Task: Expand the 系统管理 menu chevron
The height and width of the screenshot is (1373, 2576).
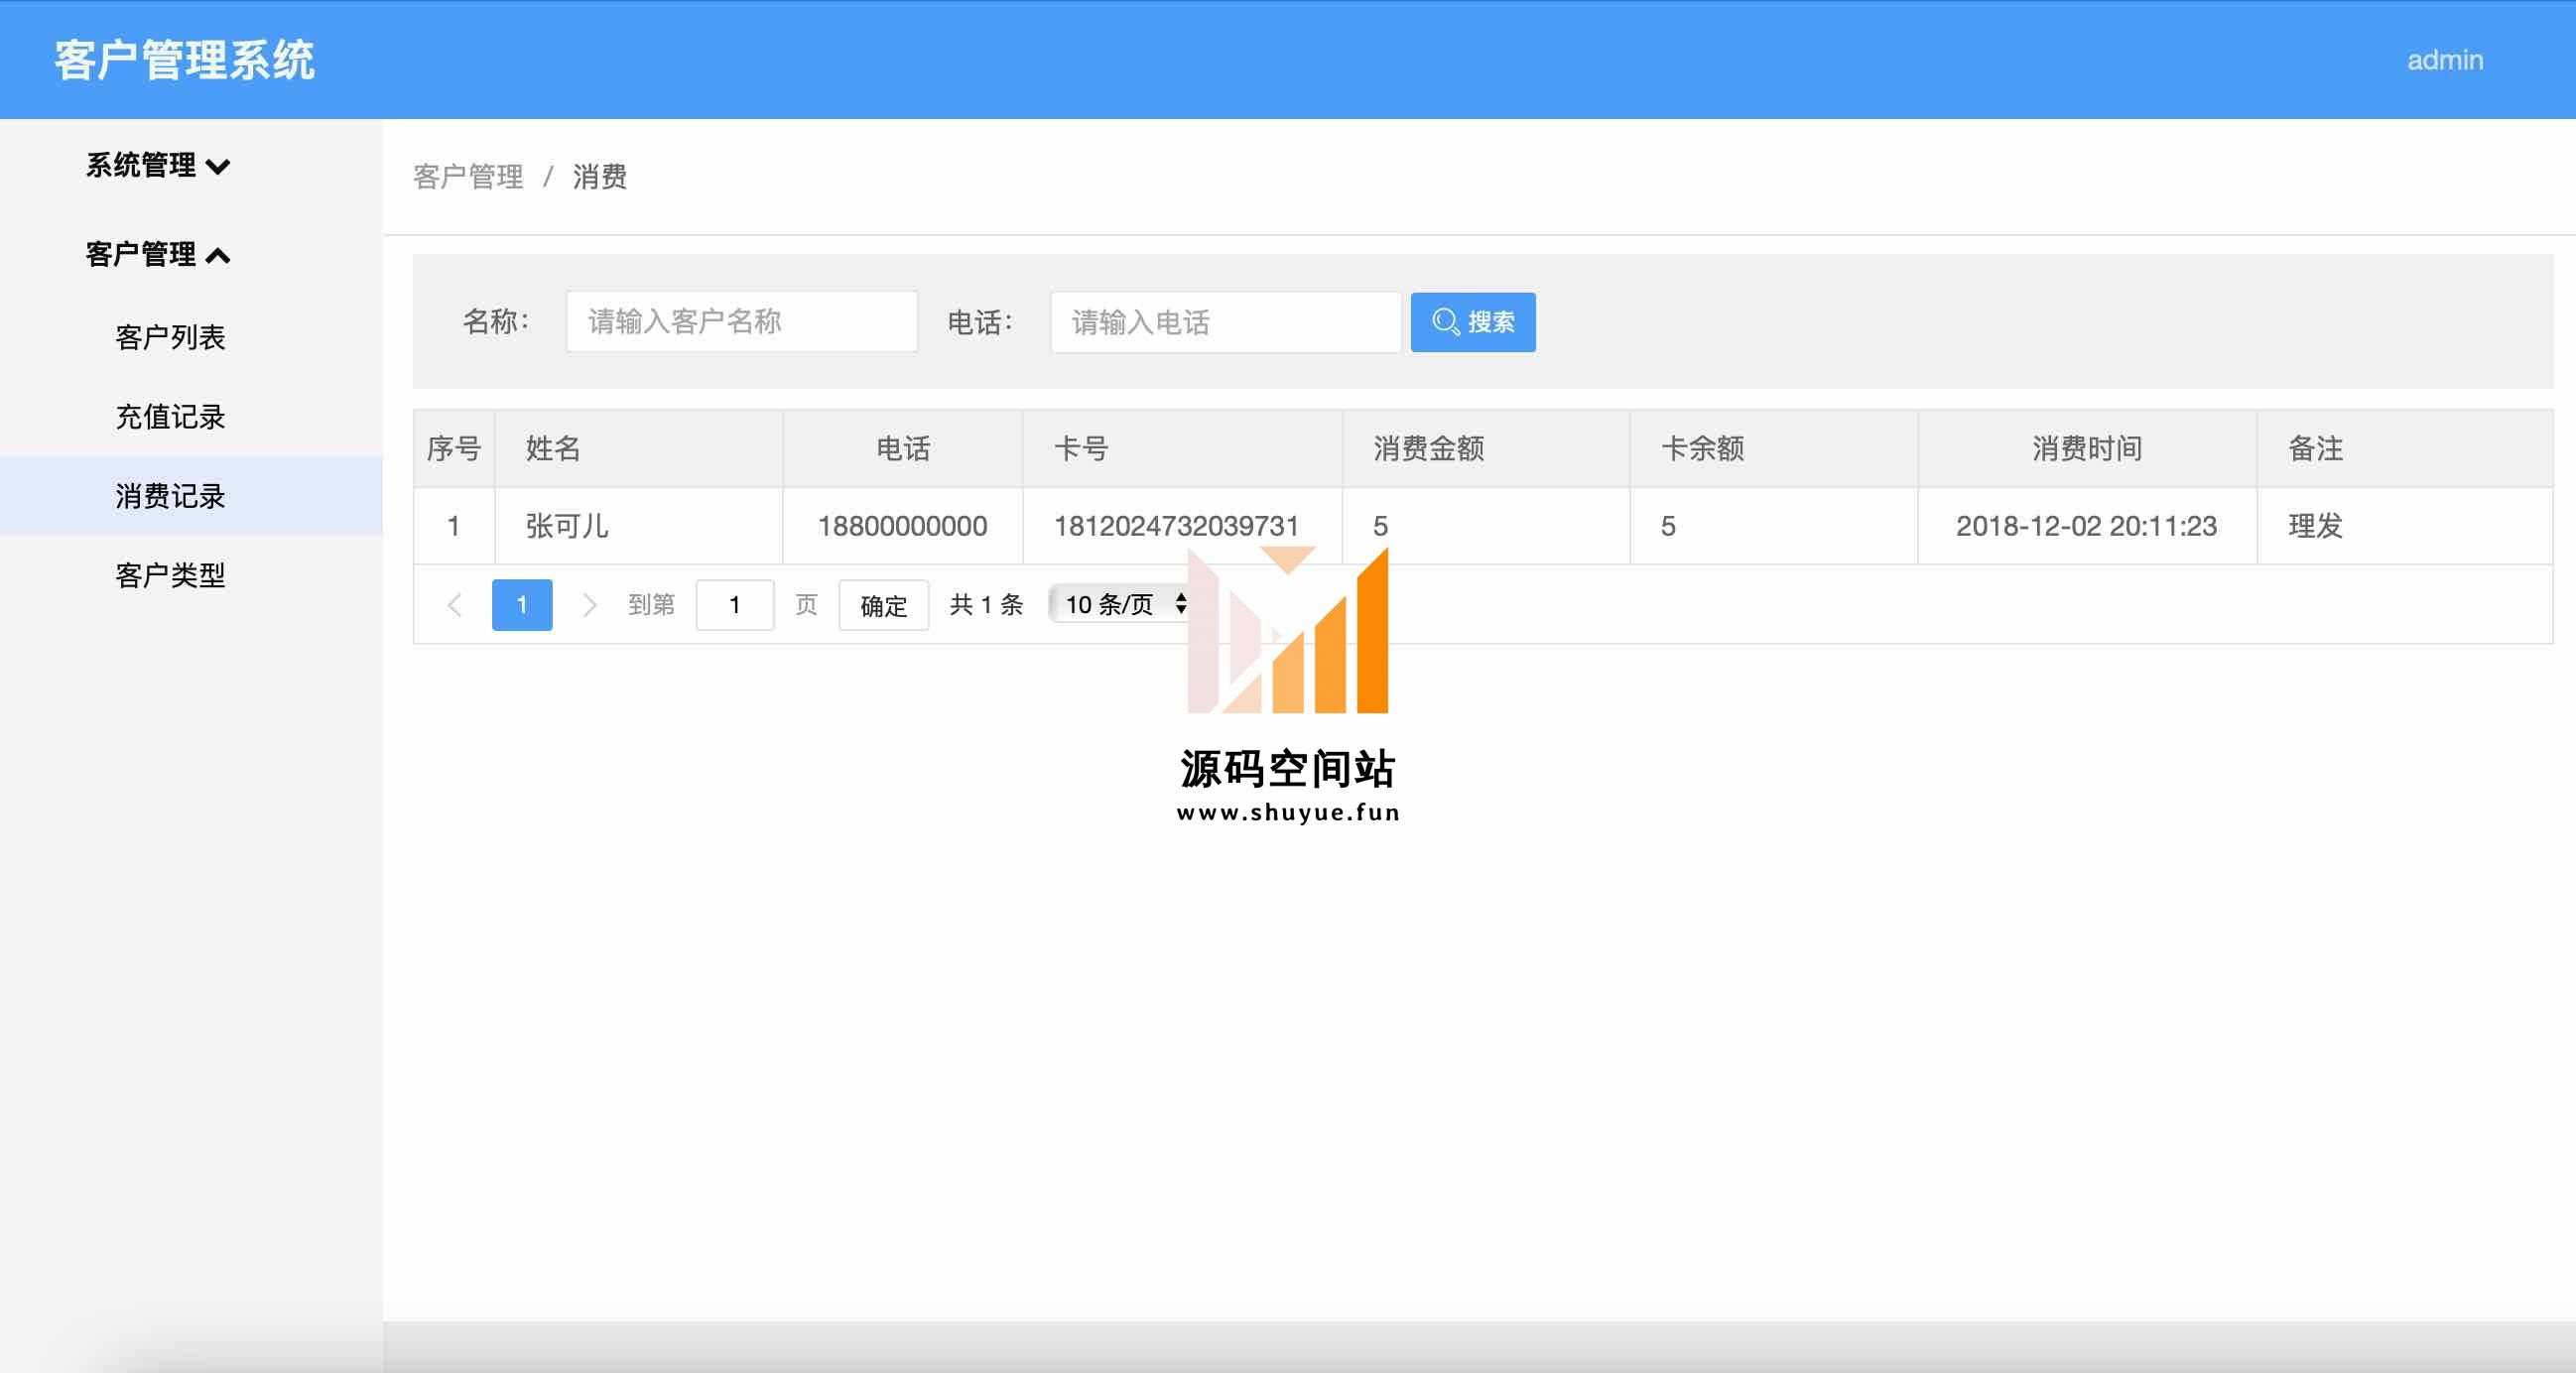Action: pyautogui.click(x=218, y=166)
